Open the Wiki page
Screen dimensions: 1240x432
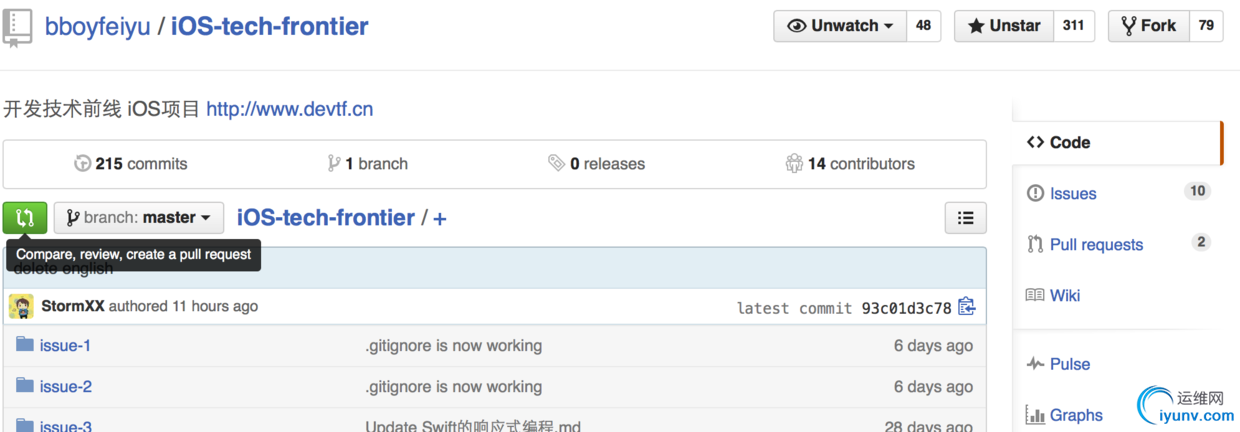click(x=1064, y=296)
